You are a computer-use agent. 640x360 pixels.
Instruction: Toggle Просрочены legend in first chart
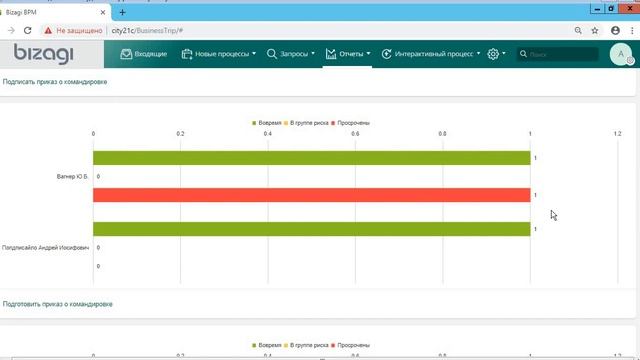pyautogui.click(x=350, y=123)
